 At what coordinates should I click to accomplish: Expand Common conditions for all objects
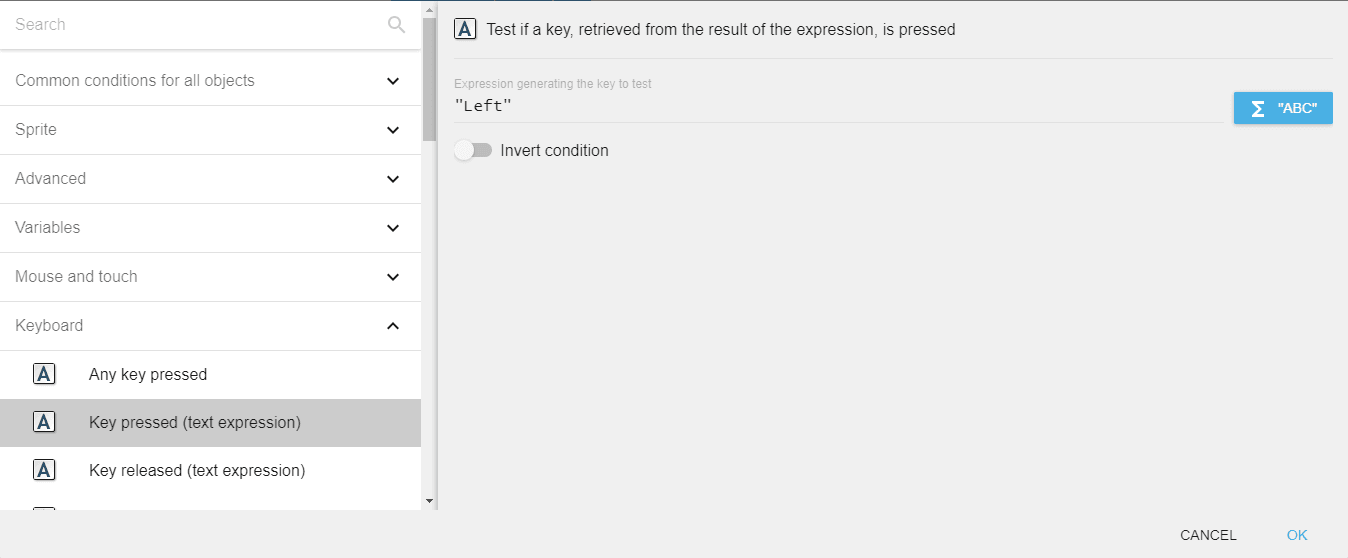click(x=393, y=81)
